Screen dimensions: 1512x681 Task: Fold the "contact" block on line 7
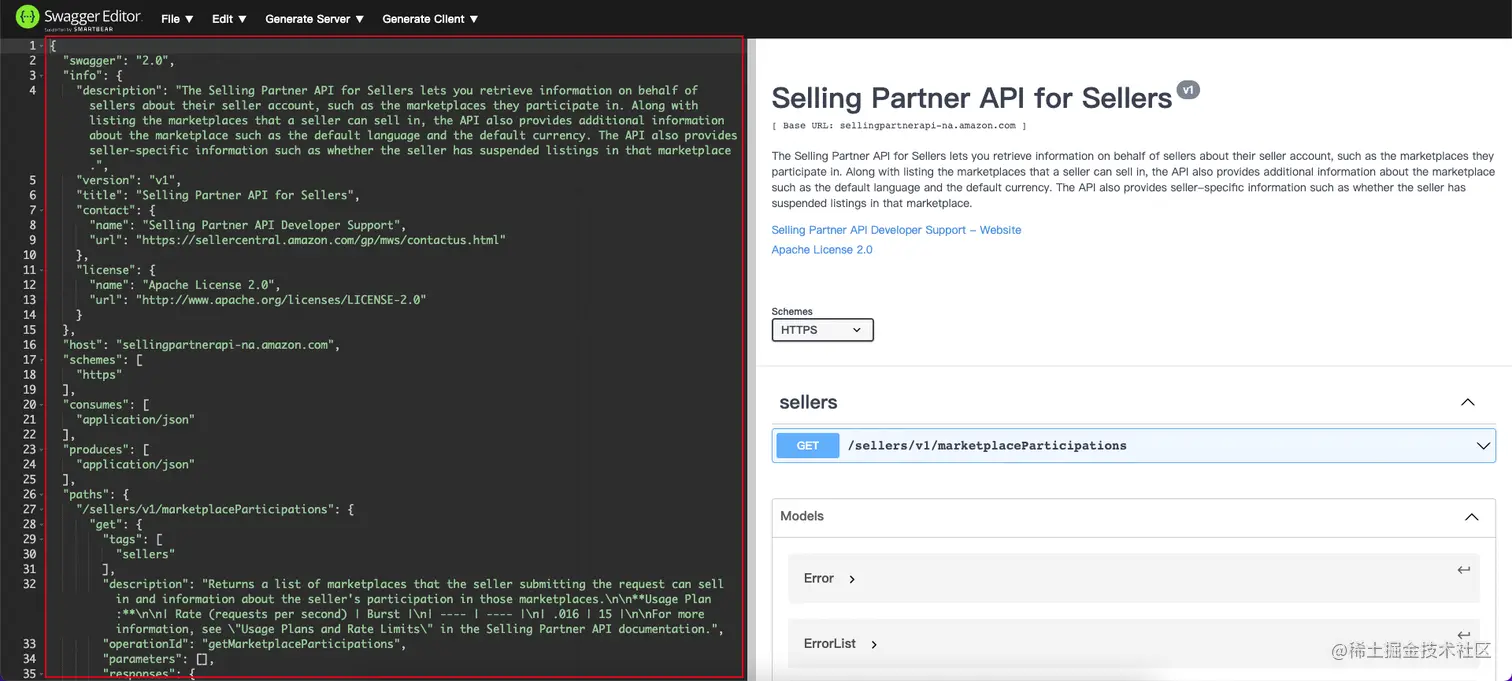pos(42,211)
